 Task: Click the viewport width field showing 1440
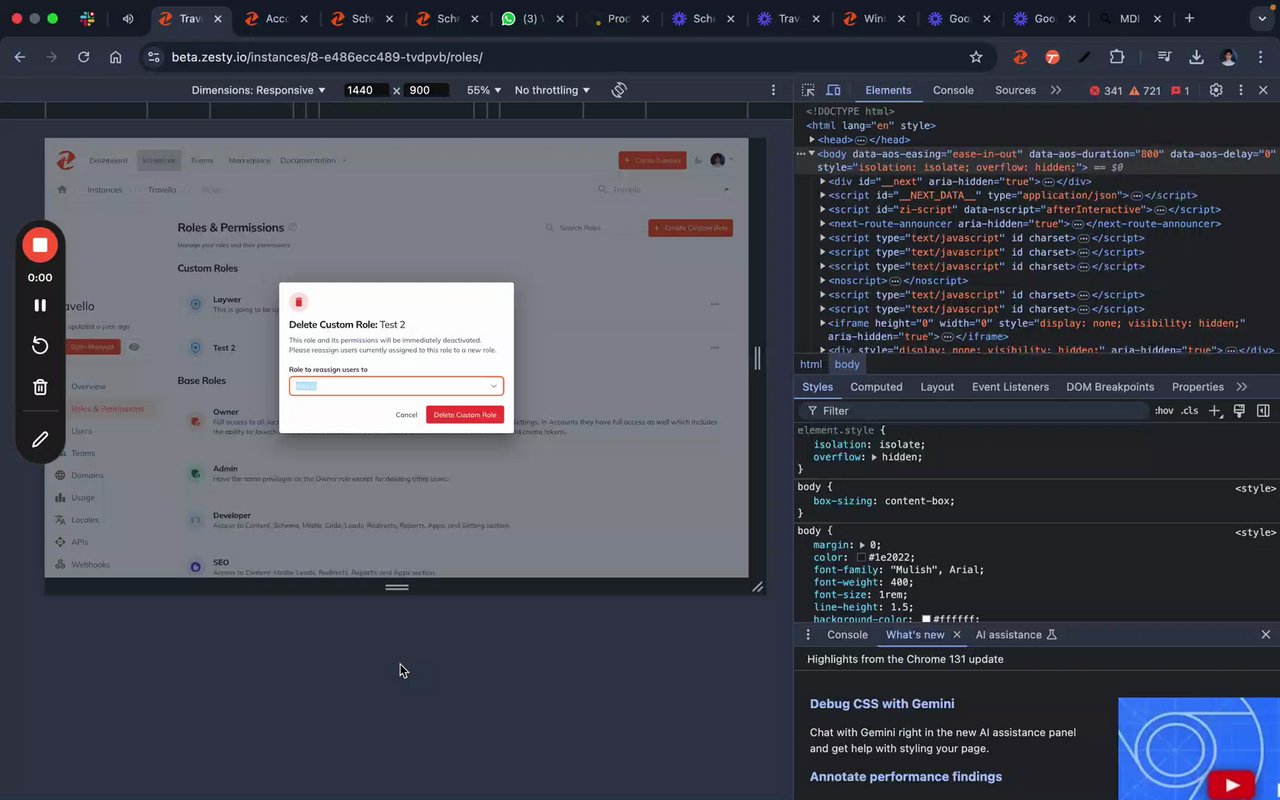click(366, 90)
